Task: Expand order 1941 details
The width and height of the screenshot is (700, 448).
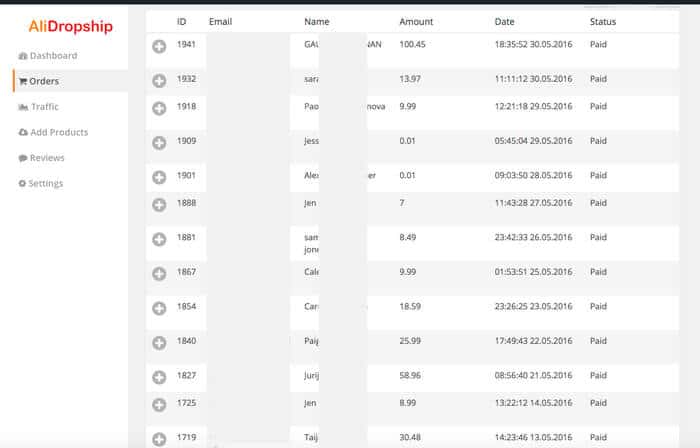Action: pyautogui.click(x=159, y=46)
